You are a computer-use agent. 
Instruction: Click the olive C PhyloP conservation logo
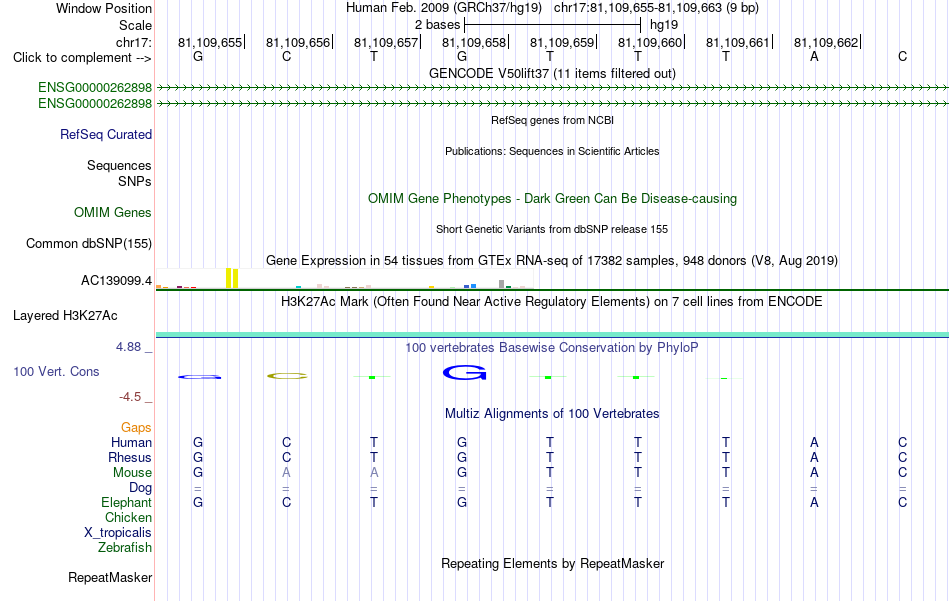(x=287, y=376)
